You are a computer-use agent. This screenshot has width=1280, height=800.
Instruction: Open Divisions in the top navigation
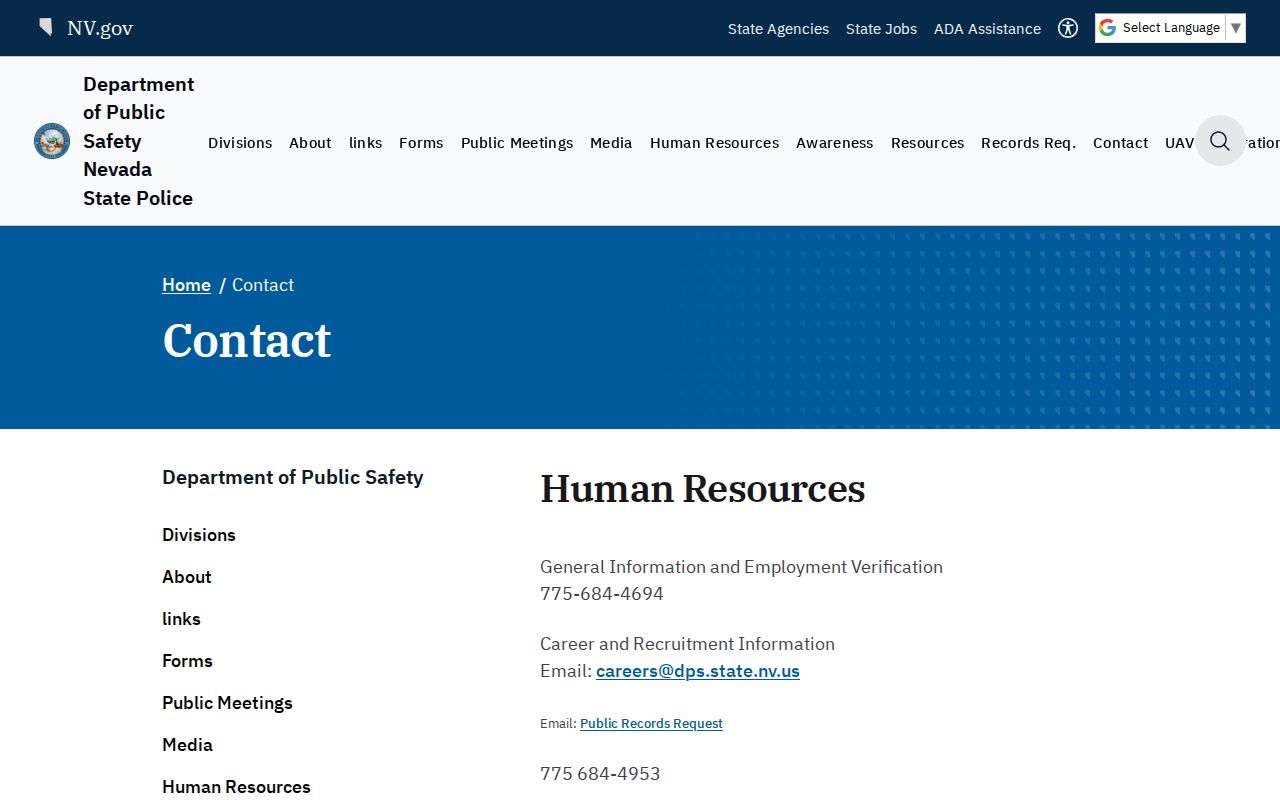[240, 143]
